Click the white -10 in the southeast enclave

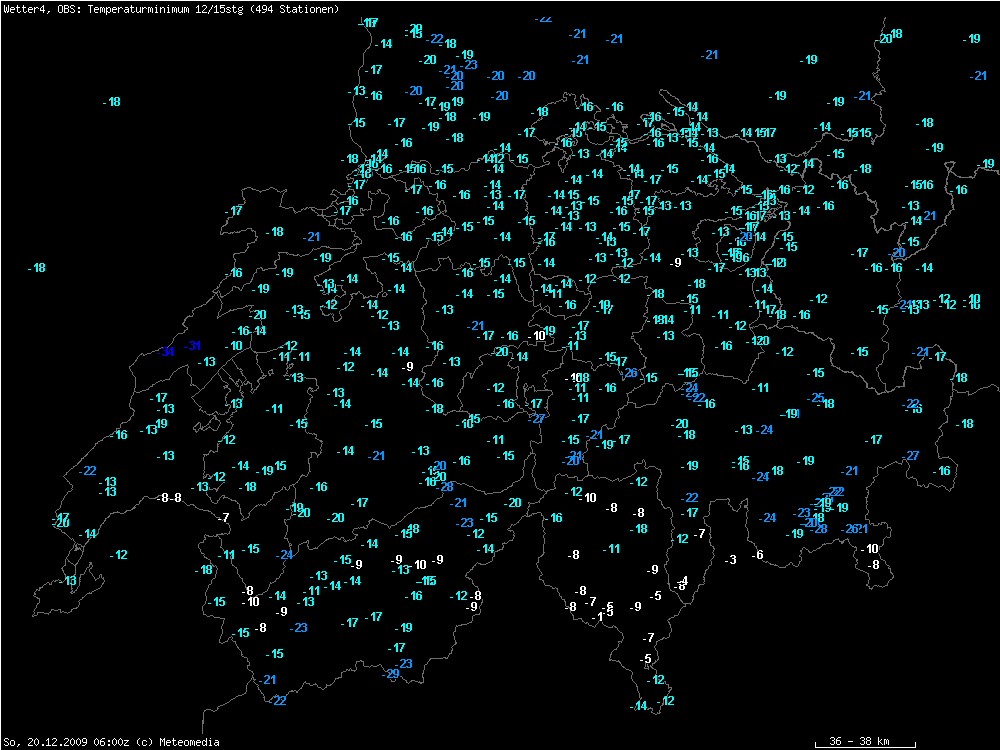pos(870,549)
